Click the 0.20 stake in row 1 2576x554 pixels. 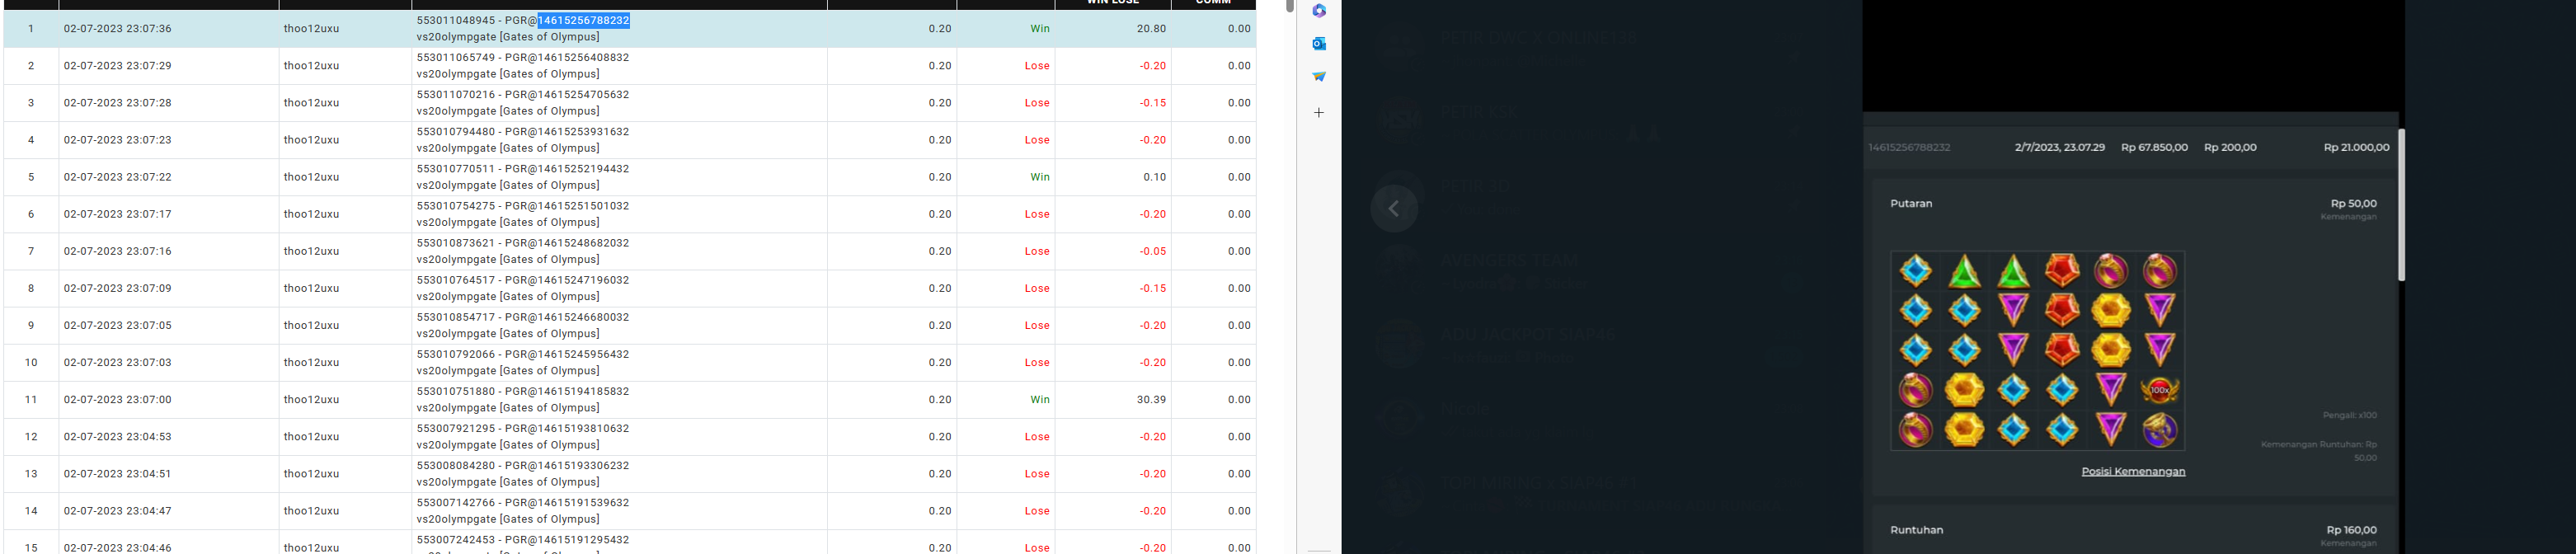(939, 29)
